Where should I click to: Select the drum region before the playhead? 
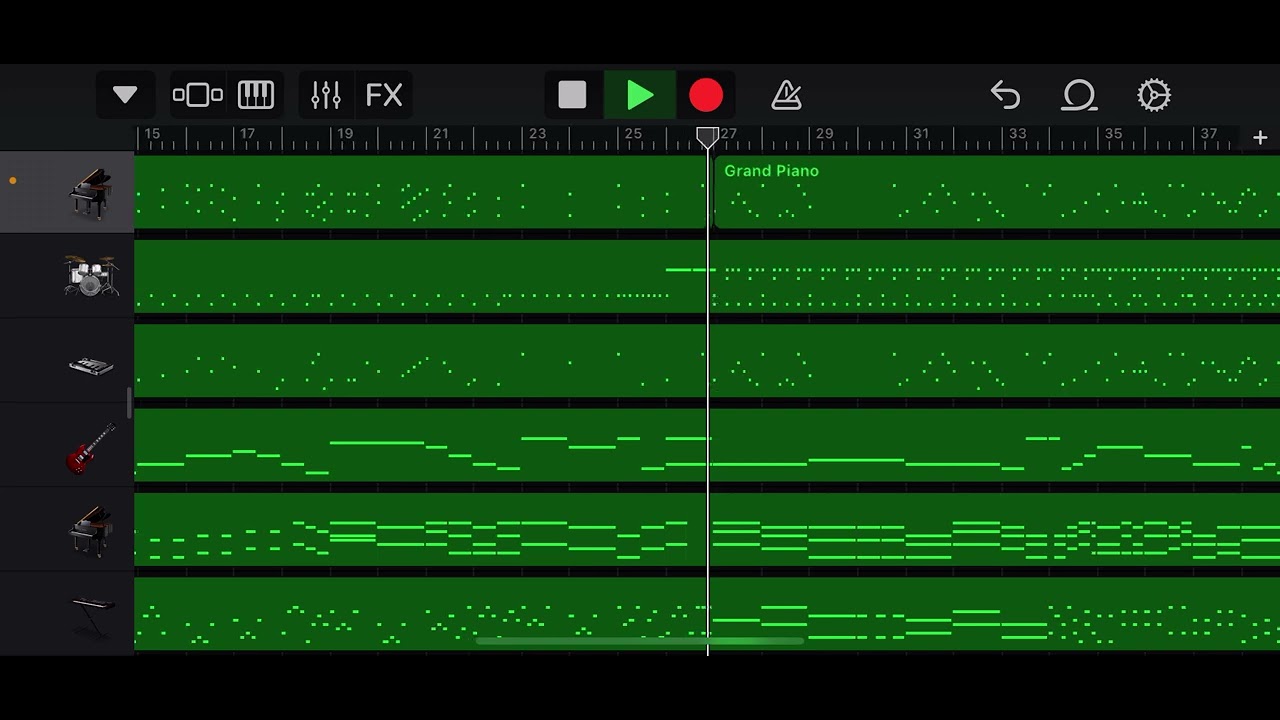pos(420,277)
